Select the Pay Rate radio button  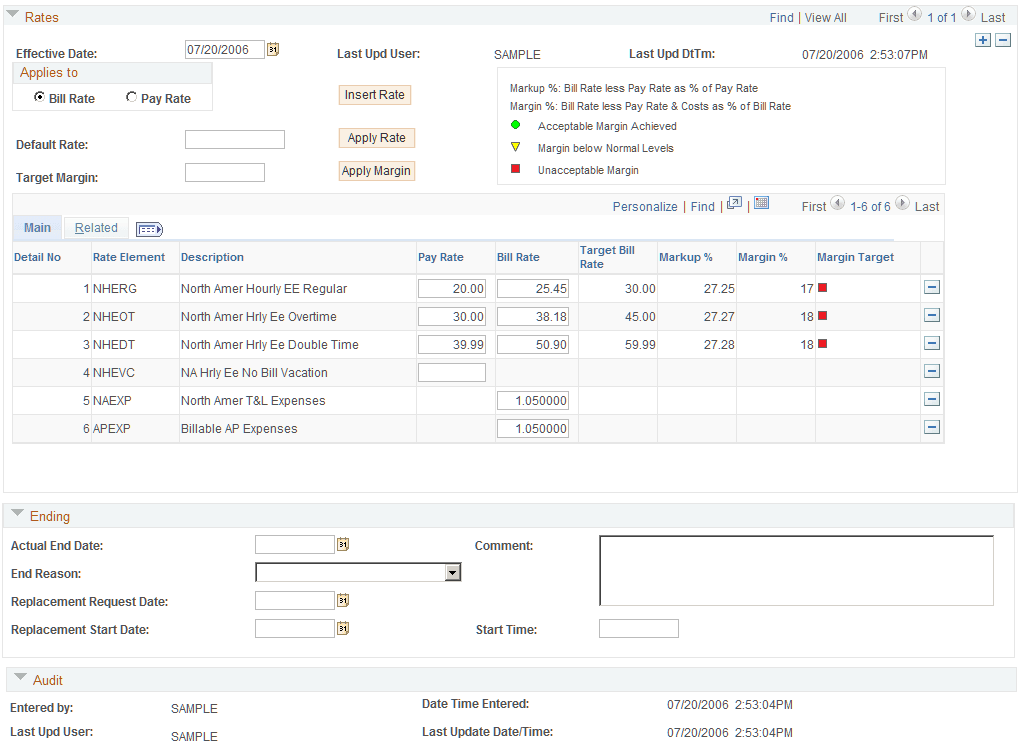pos(132,96)
